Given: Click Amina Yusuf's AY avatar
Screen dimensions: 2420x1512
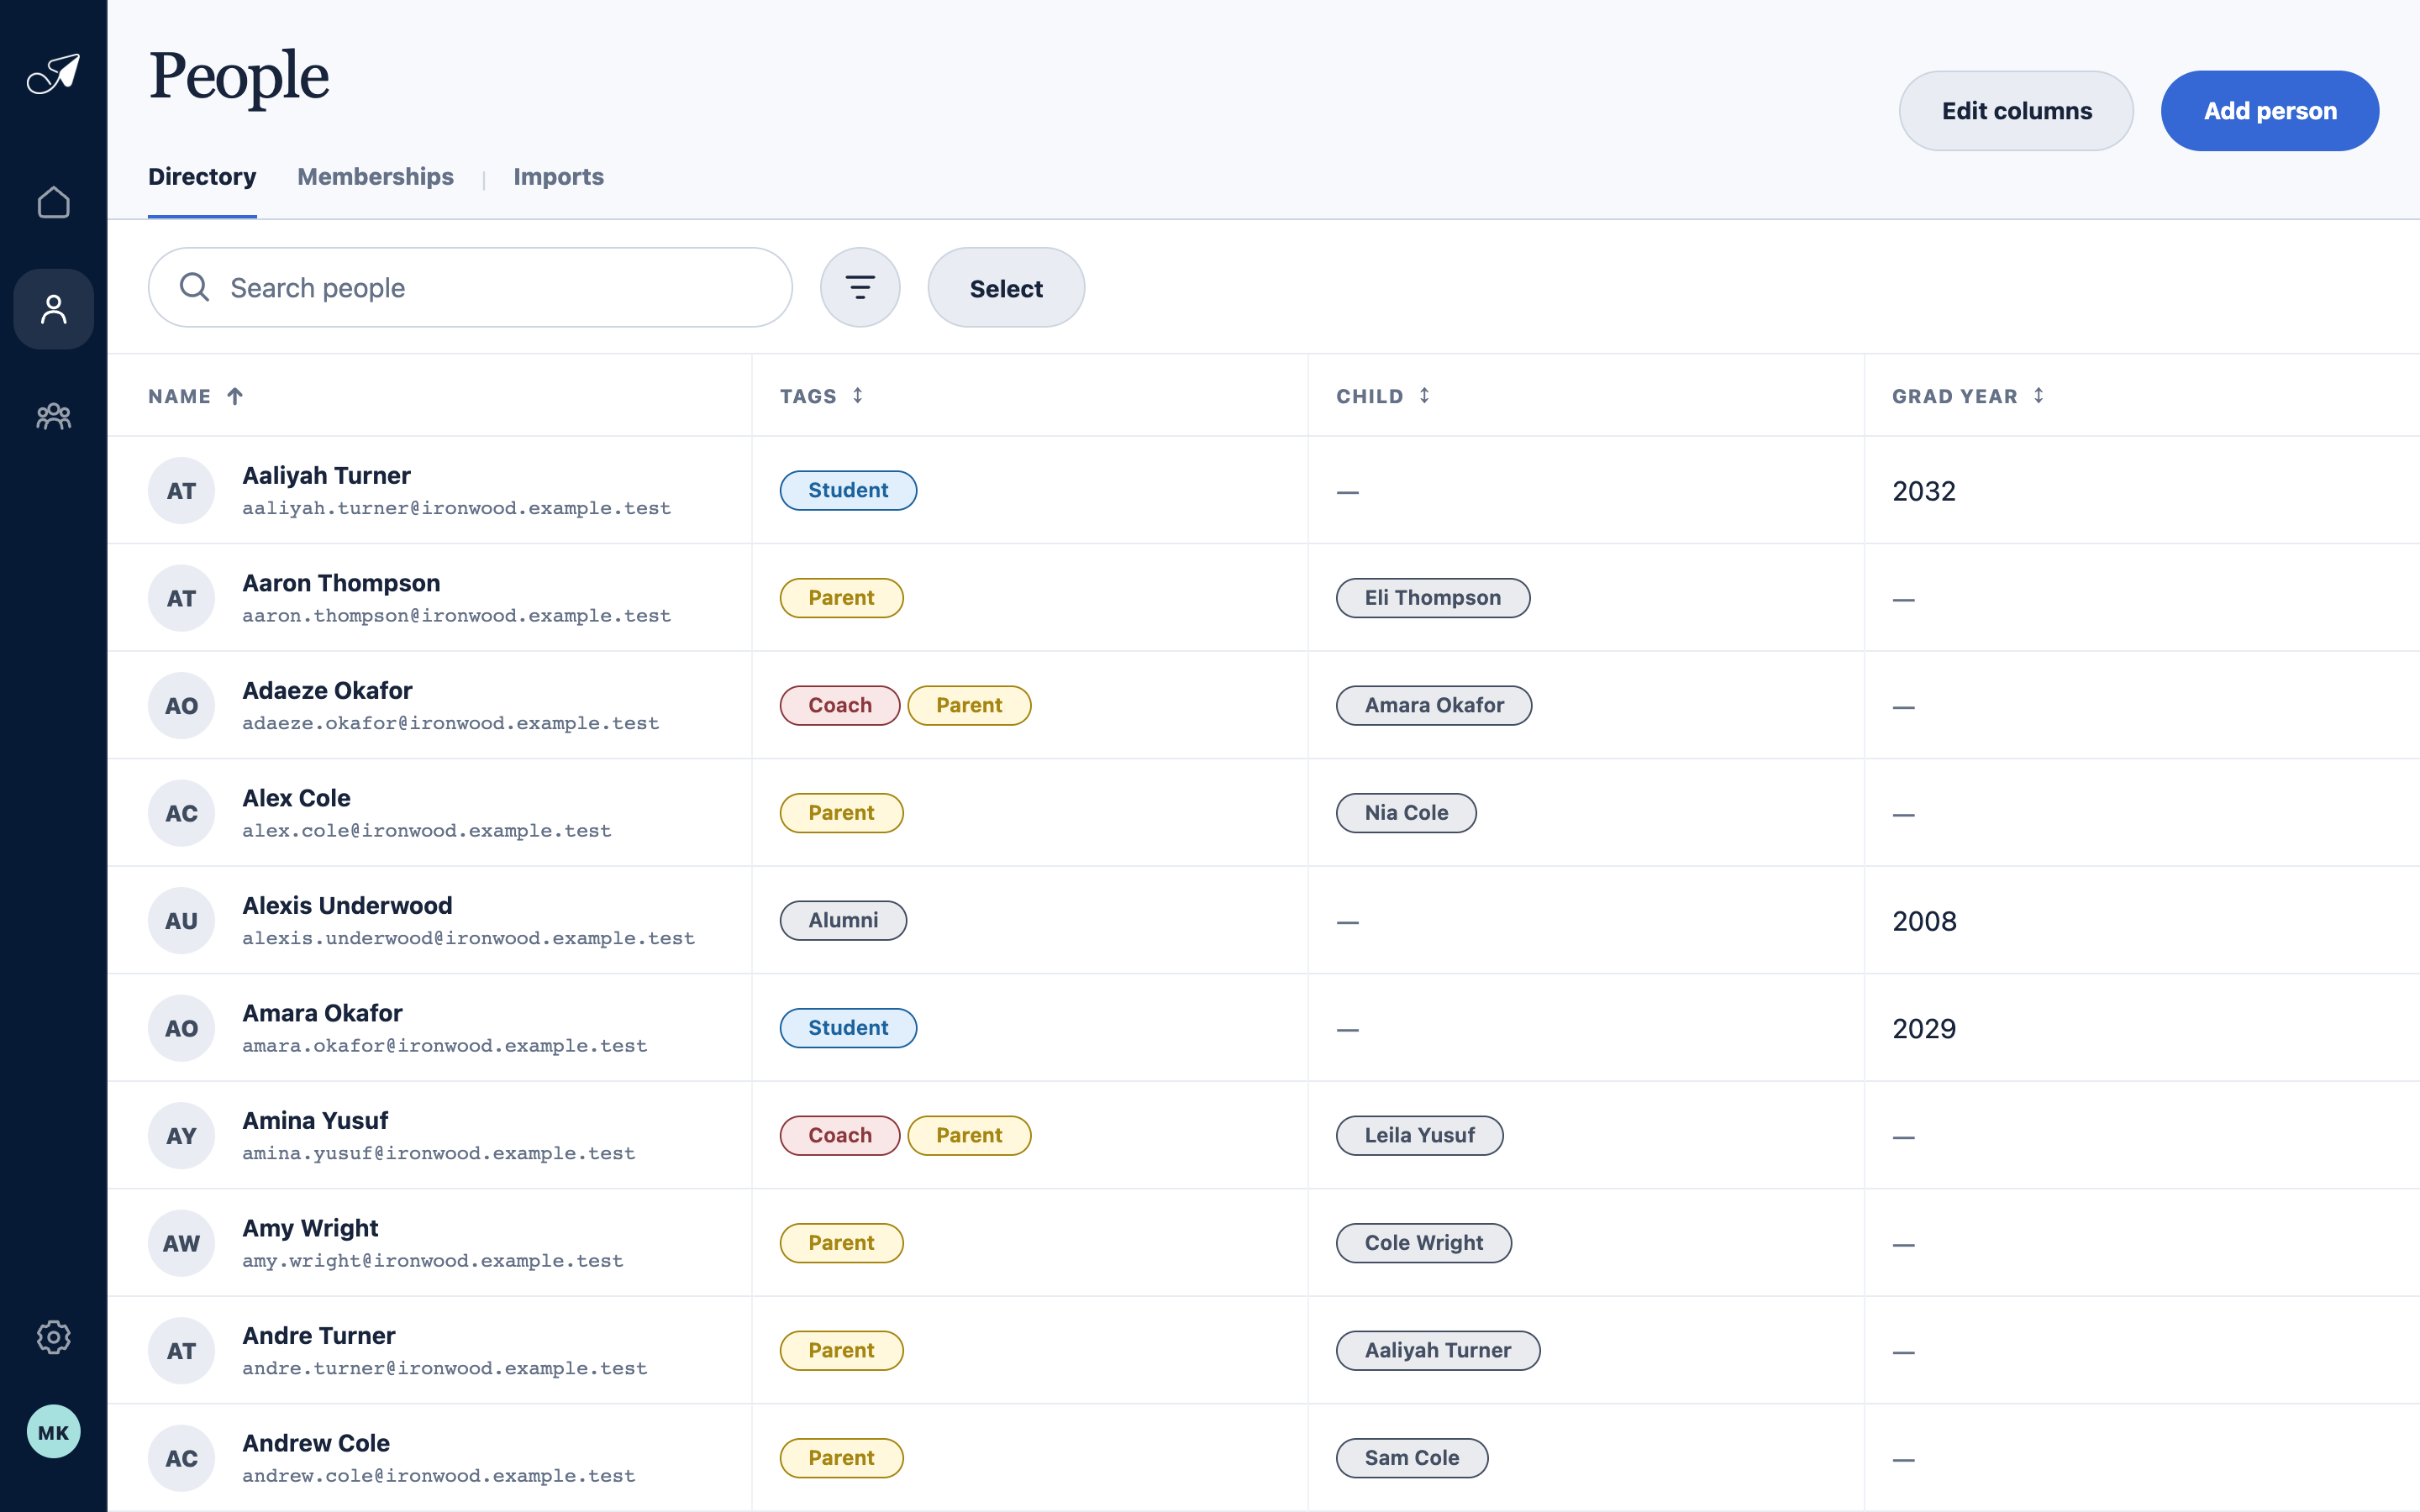Looking at the screenshot, I should click(x=181, y=1136).
